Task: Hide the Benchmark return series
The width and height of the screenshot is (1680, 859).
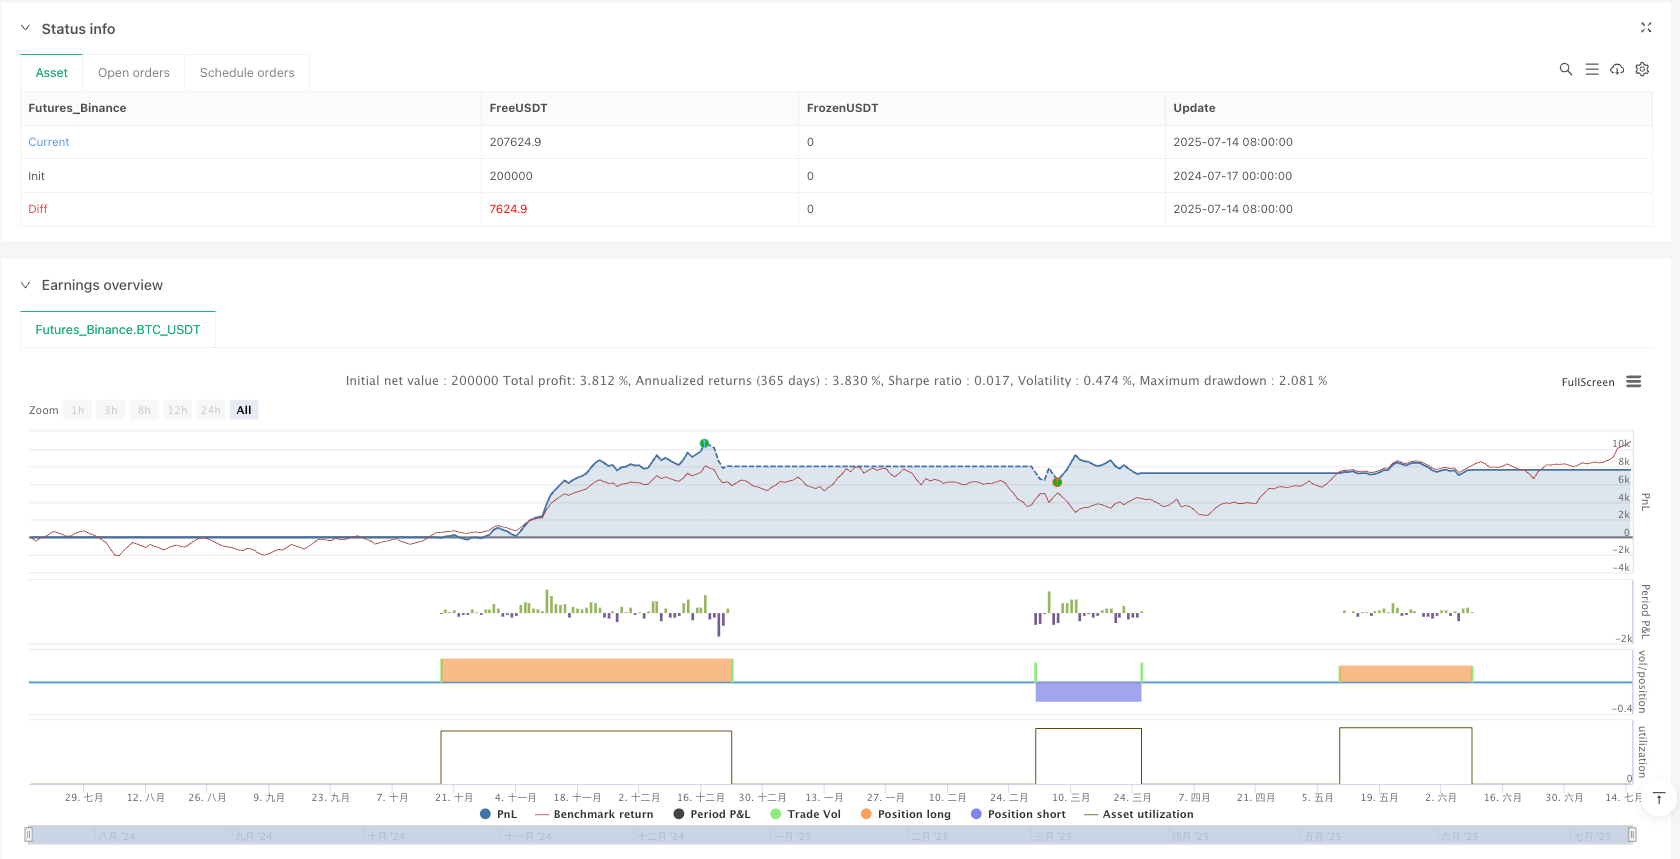Action: [594, 814]
